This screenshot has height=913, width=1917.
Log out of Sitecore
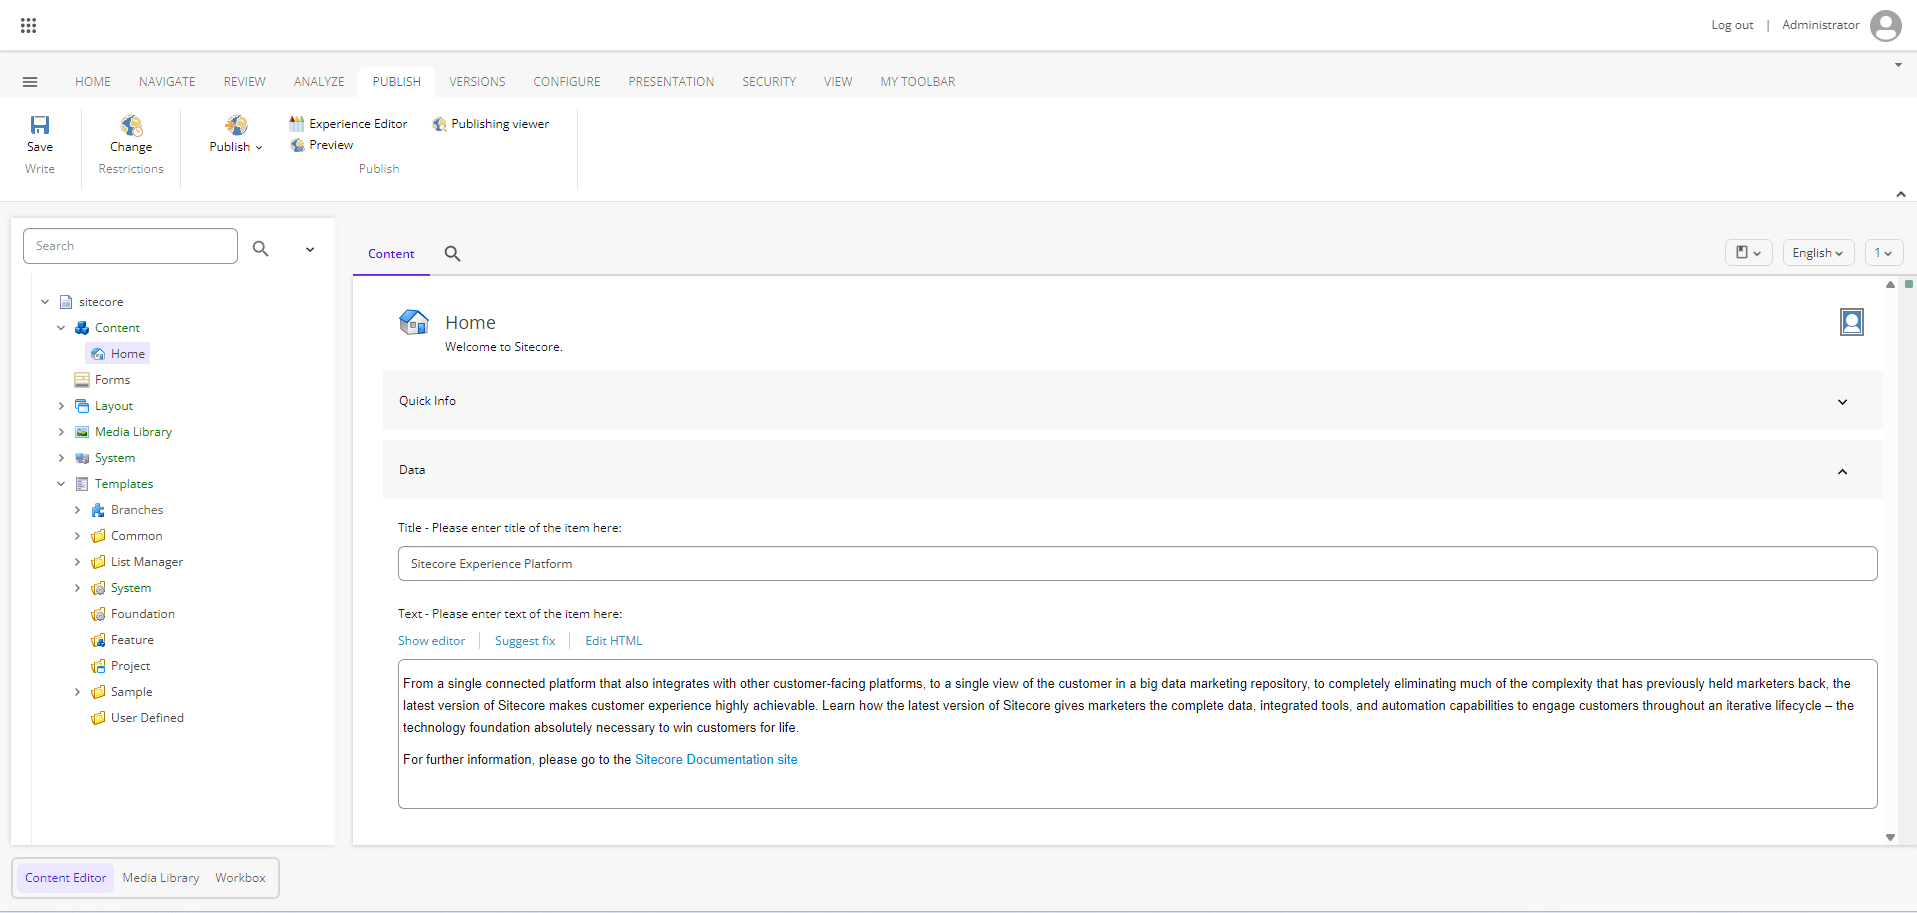click(x=1732, y=25)
